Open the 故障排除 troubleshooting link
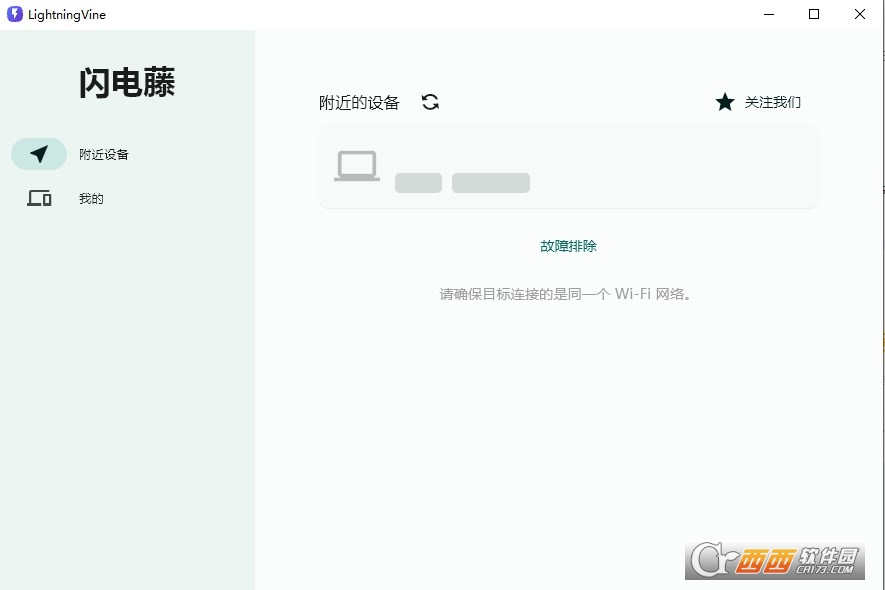This screenshot has height=590, width=885. [x=568, y=246]
